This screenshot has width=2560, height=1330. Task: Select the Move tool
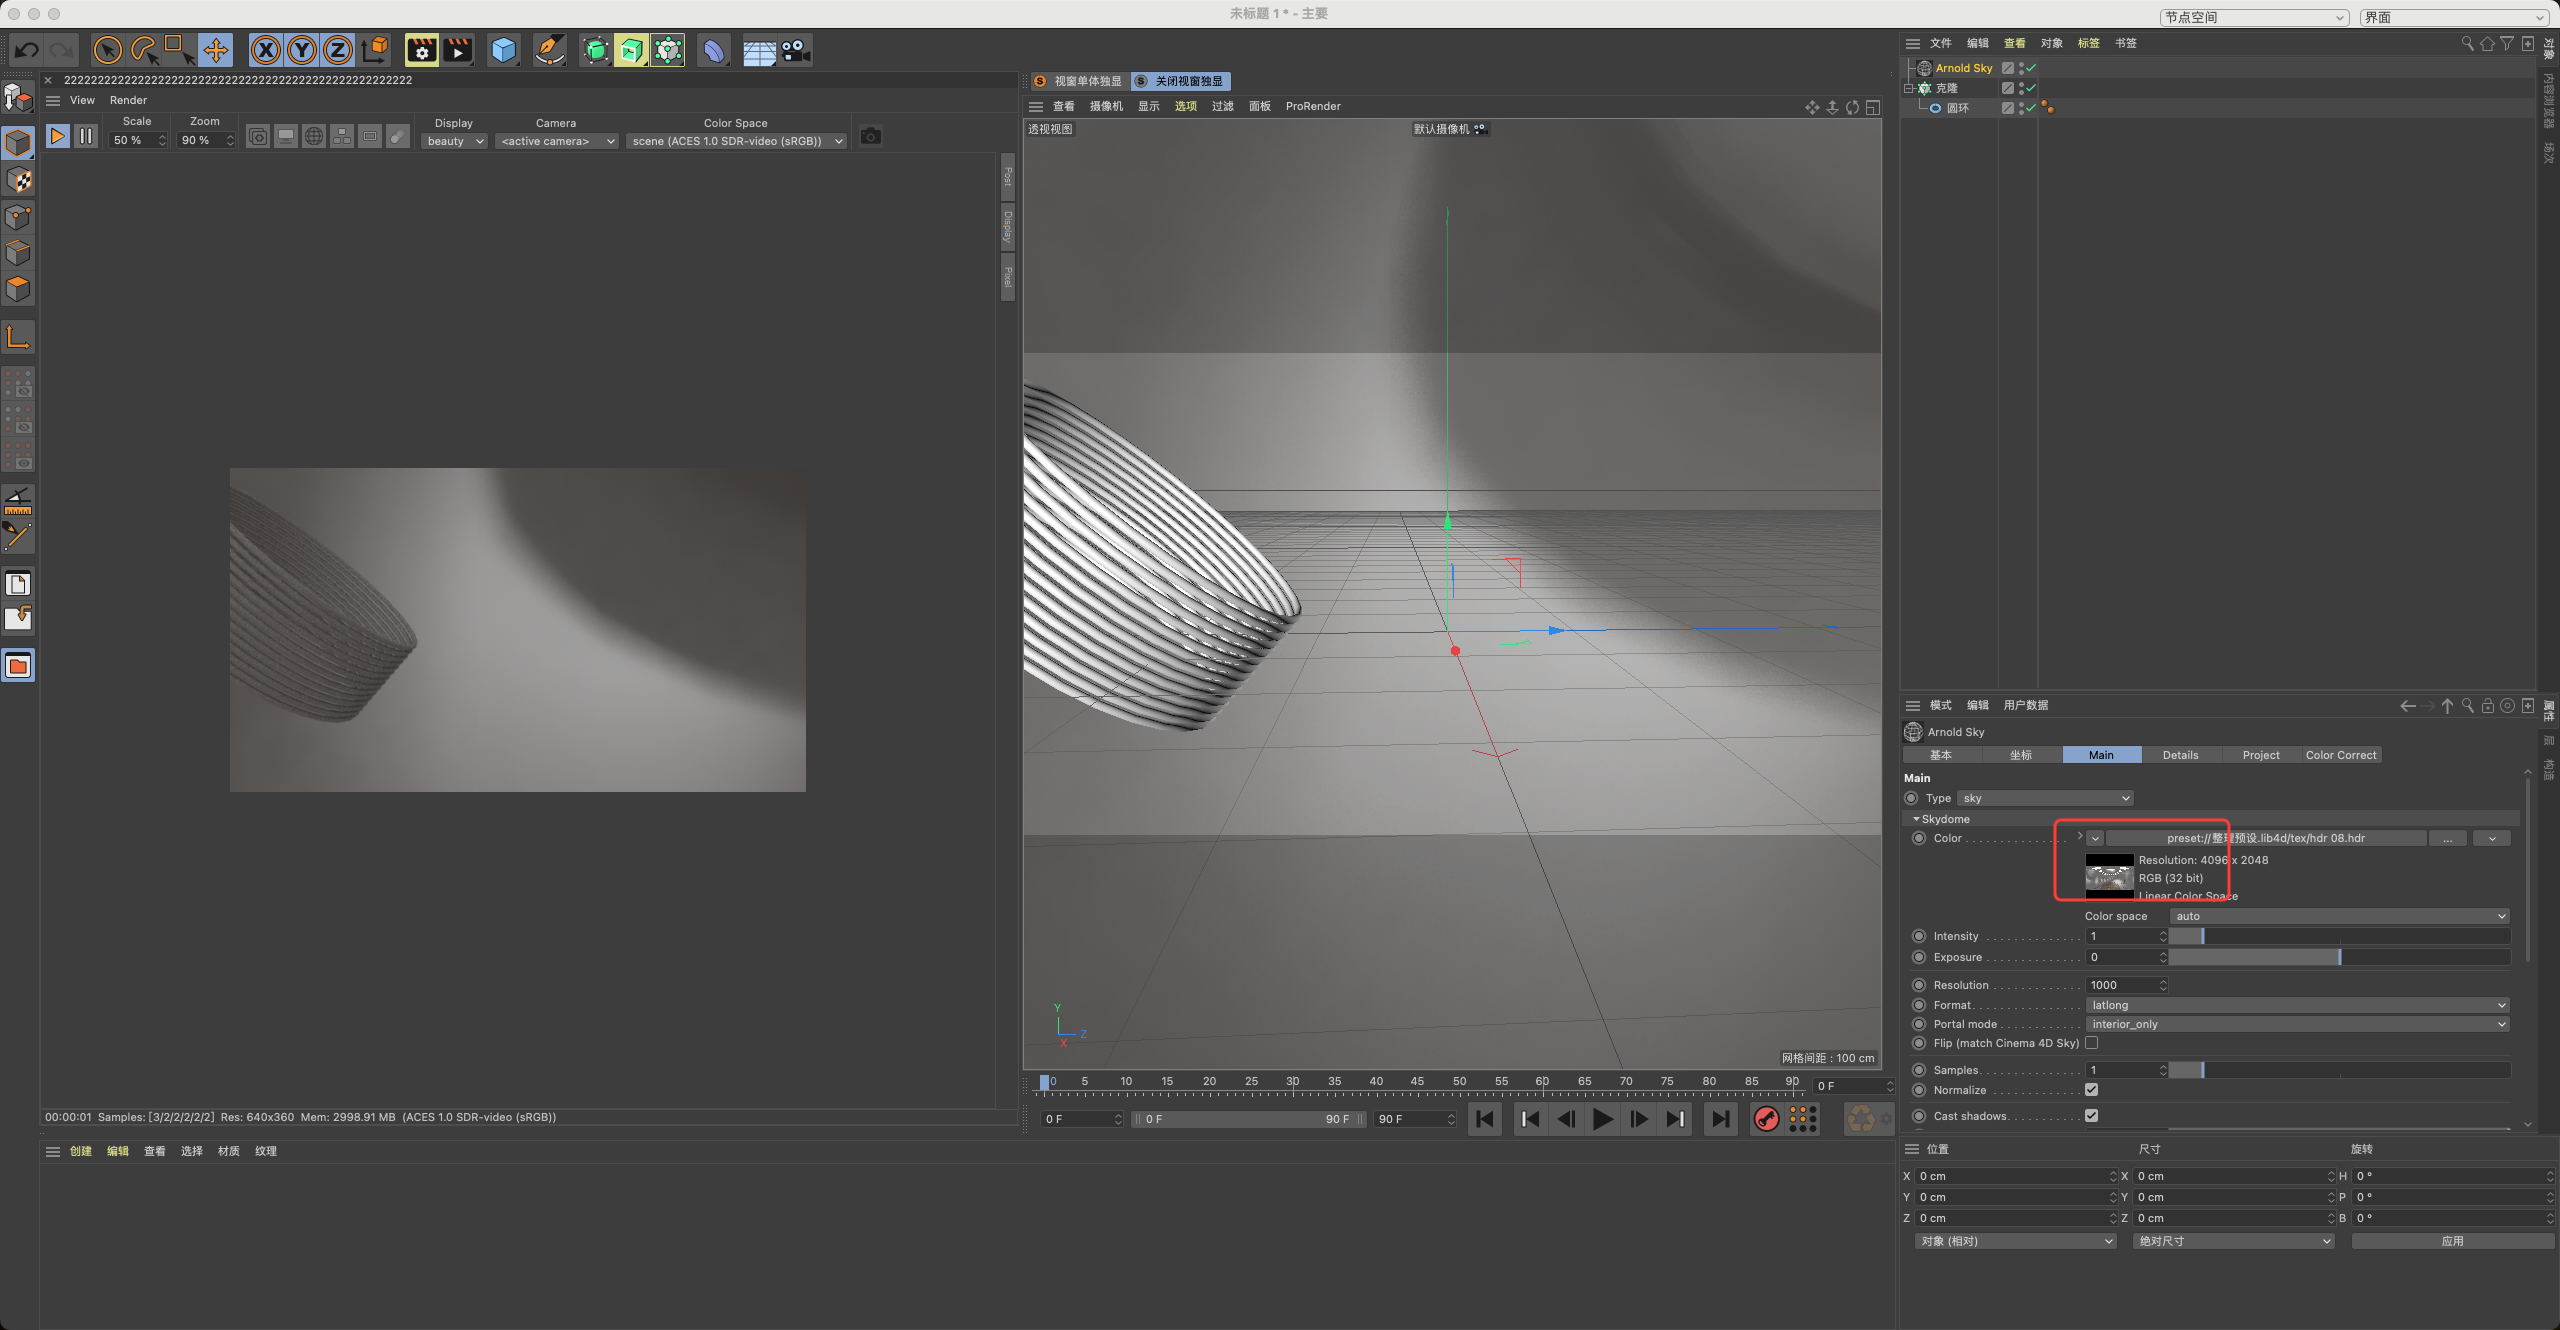click(x=215, y=50)
